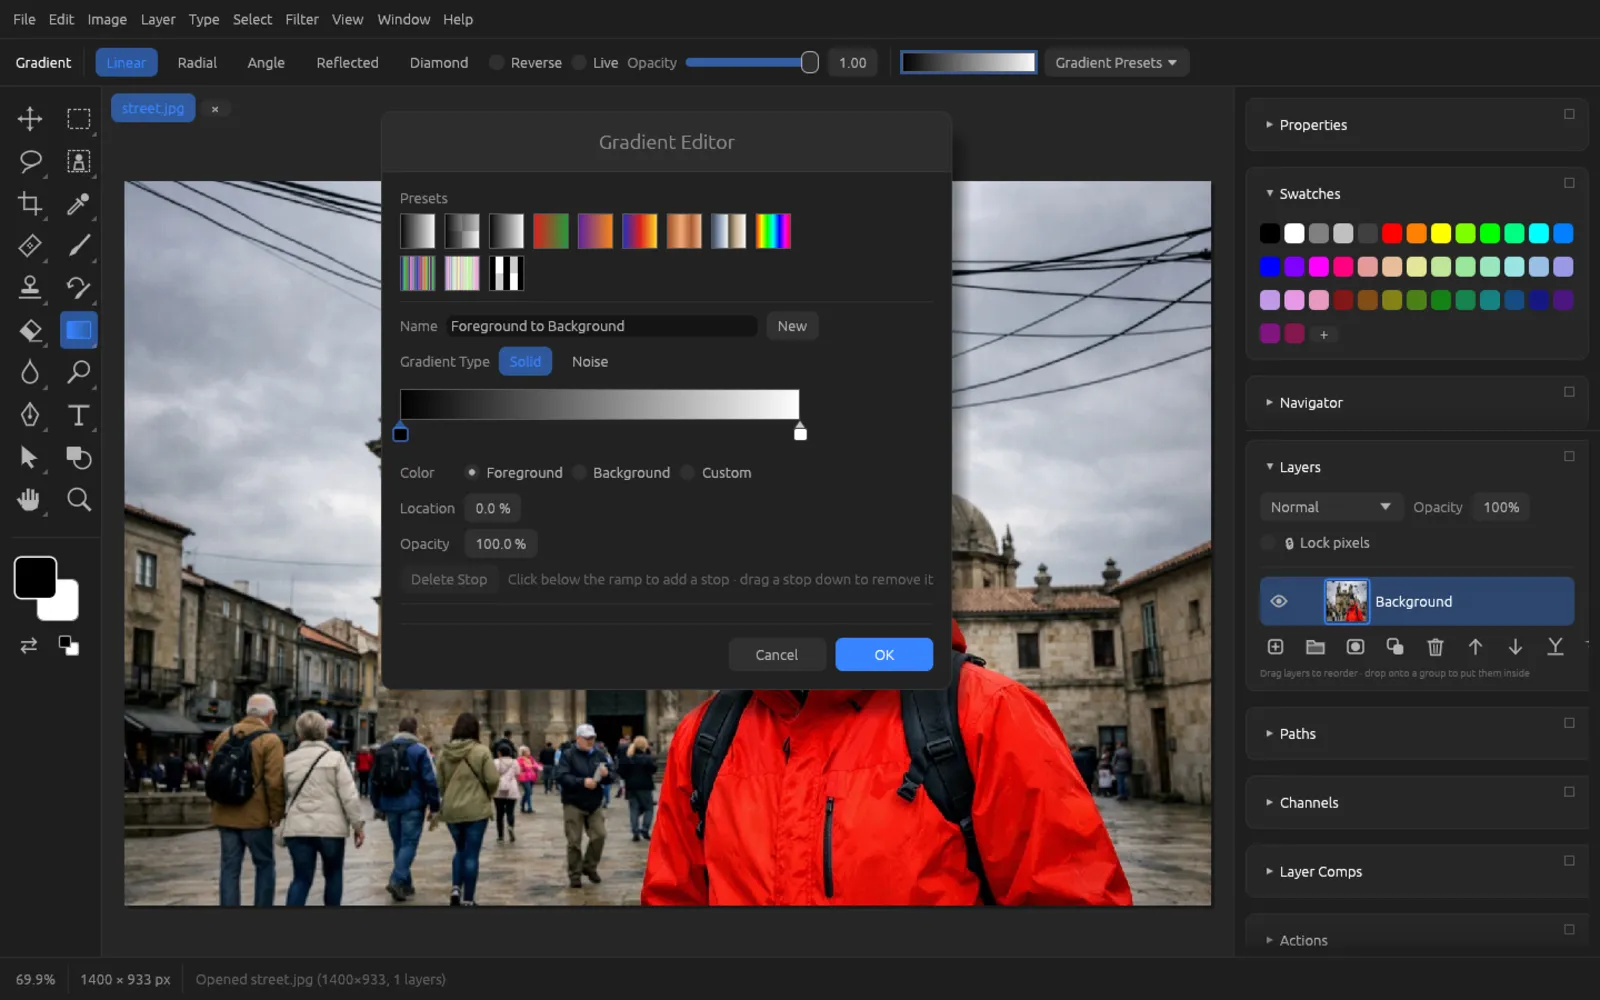
Task: Switch Gradient Type to Noise
Action: [x=590, y=362]
